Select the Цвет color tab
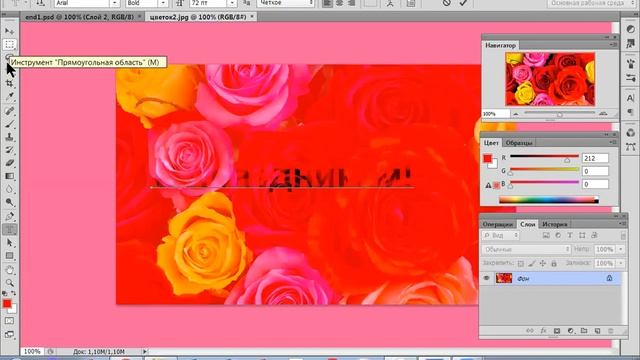This screenshot has width=640, height=360. pyautogui.click(x=491, y=143)
